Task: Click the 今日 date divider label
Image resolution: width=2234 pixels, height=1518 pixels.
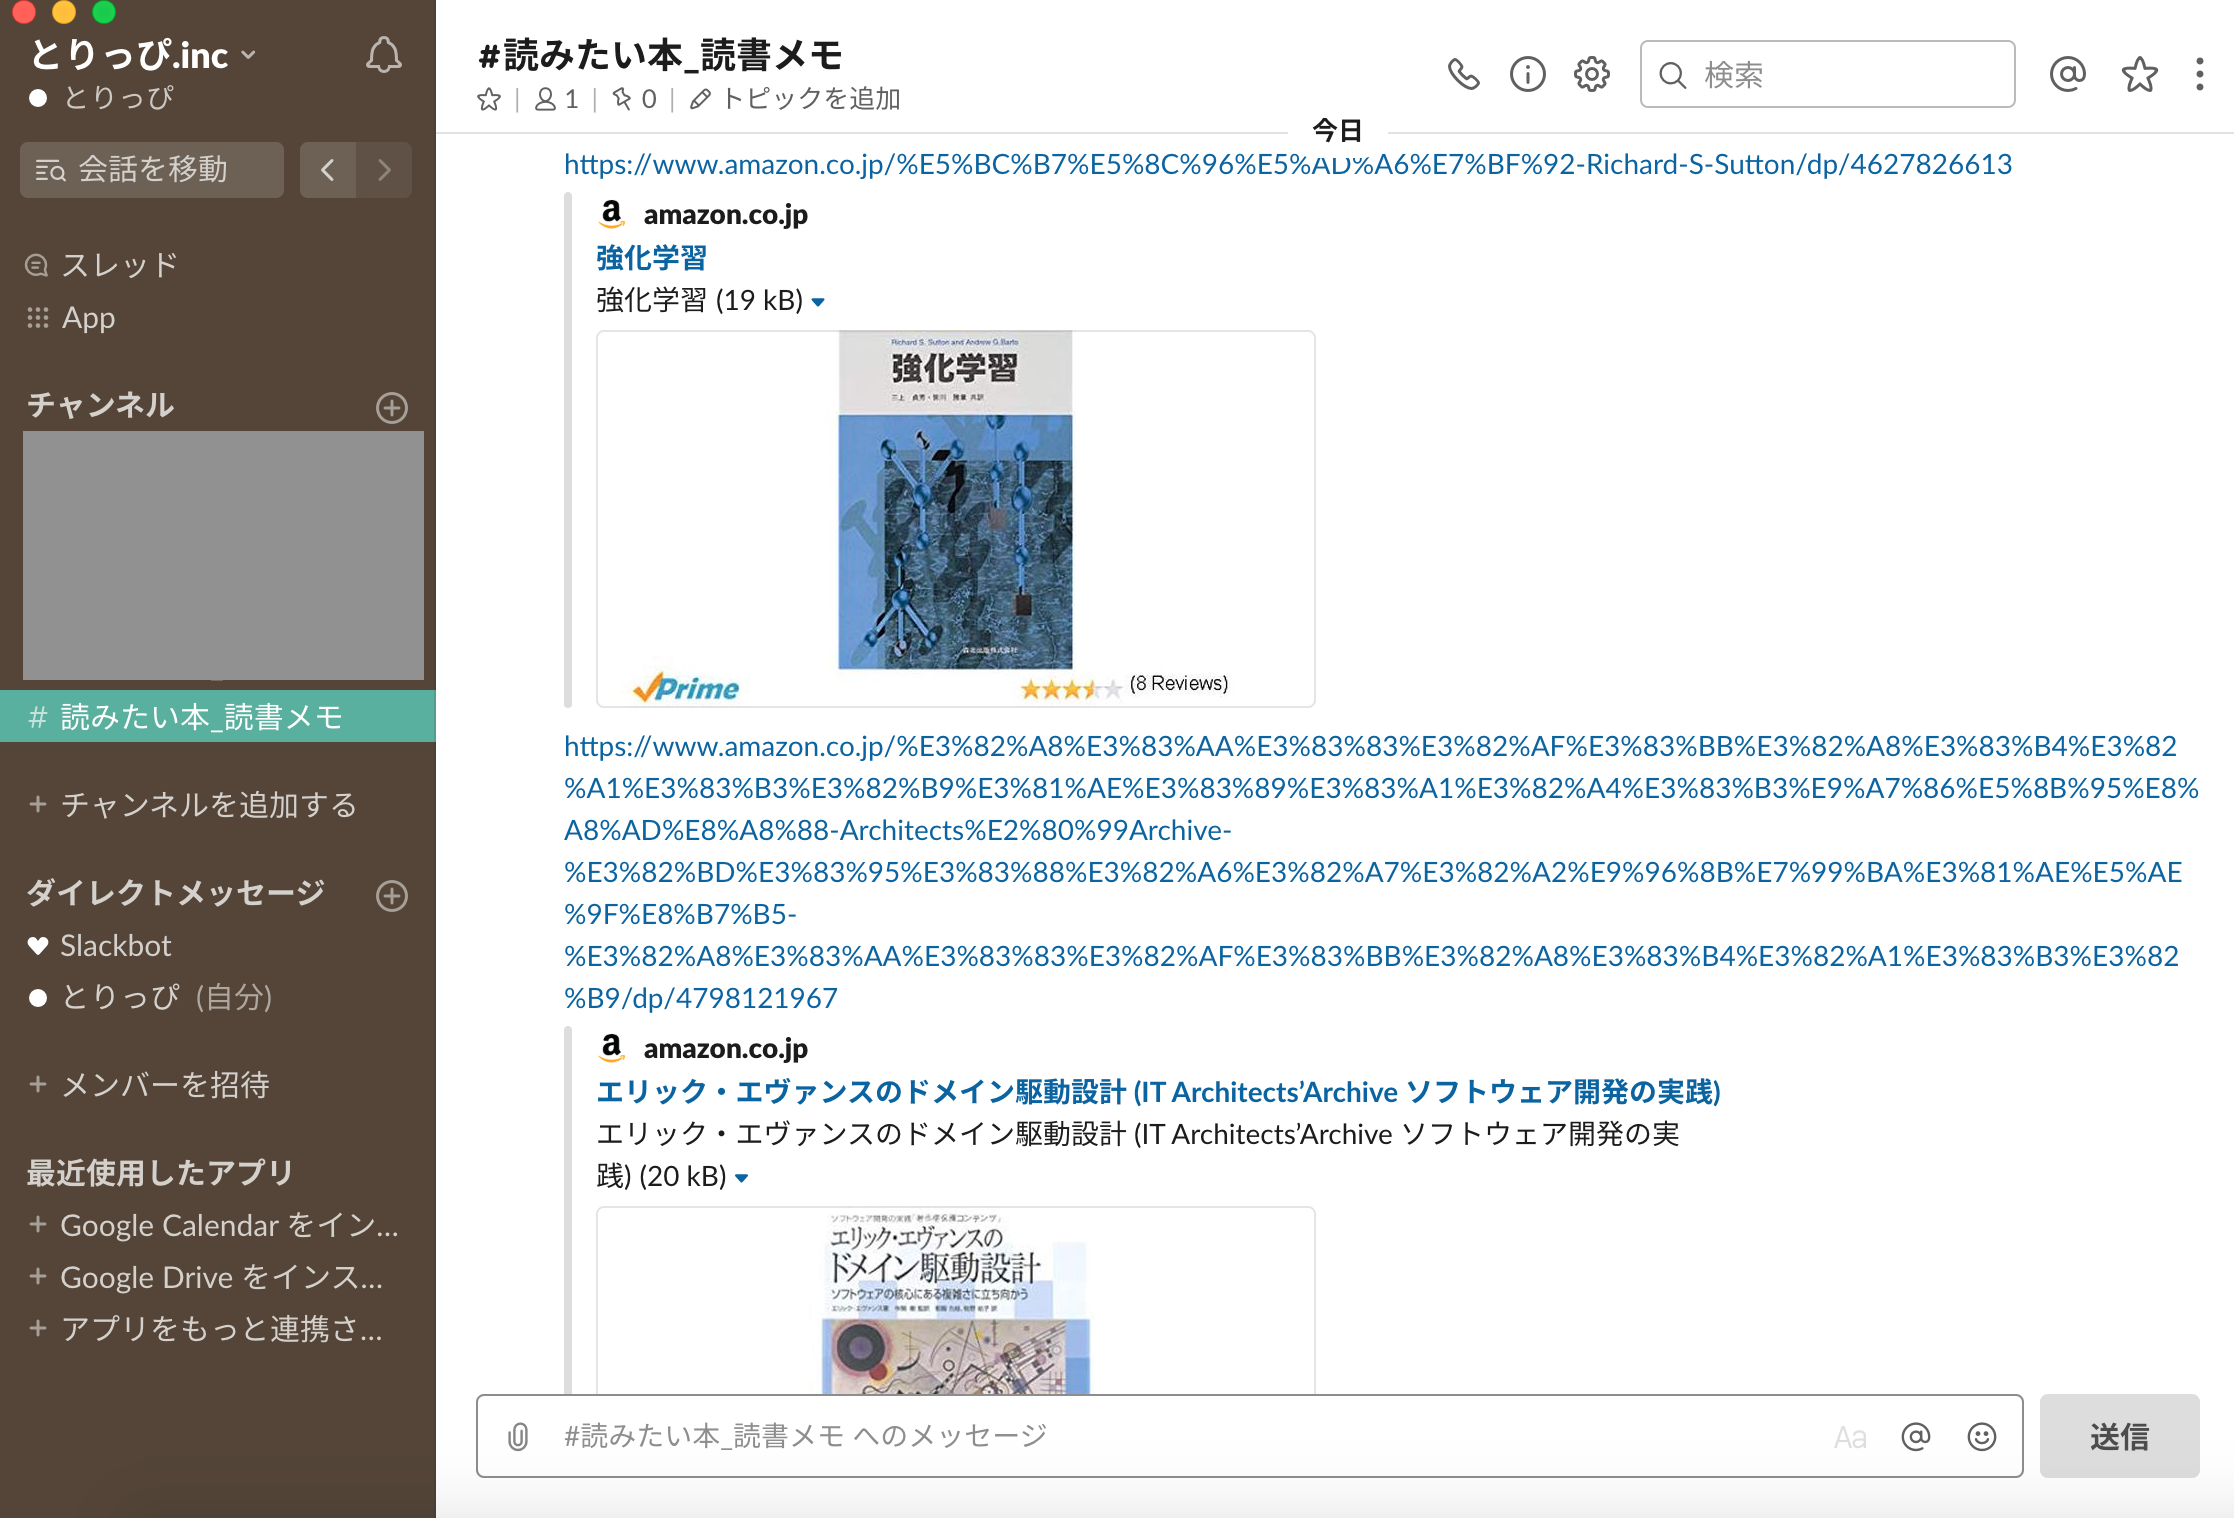Action: tap(1337, 130)
